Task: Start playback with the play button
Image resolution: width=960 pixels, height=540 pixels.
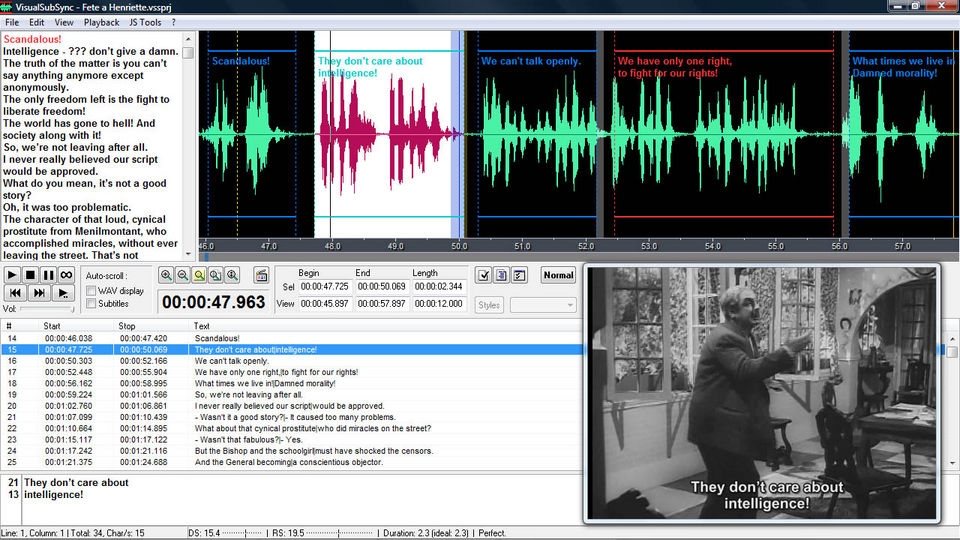Action: [x=12, y=275]
